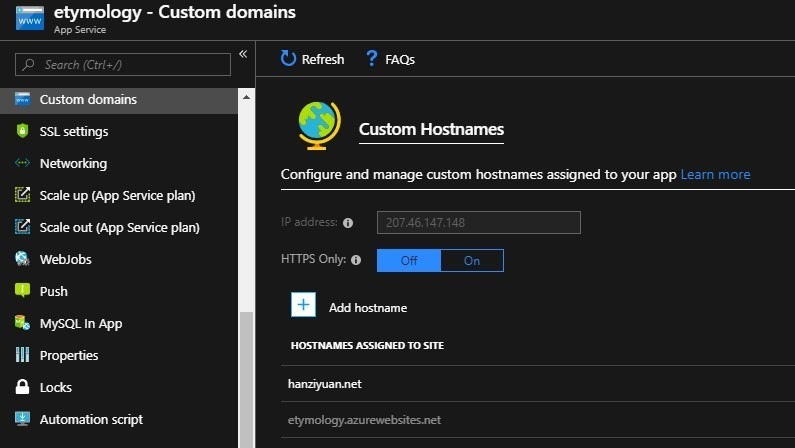Select hostname hanziyuan.net row

[538, 384]
